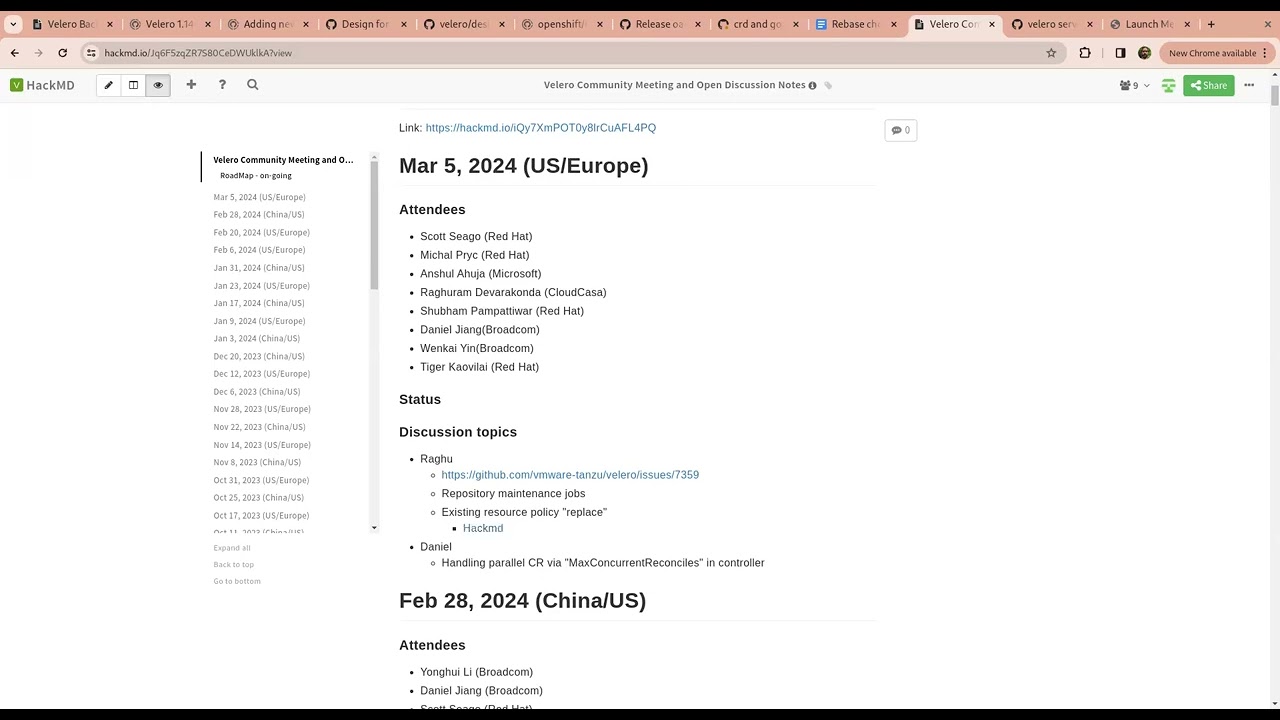Click Expand all in the table of contents
1280x720 pixels.
[232, 548]
